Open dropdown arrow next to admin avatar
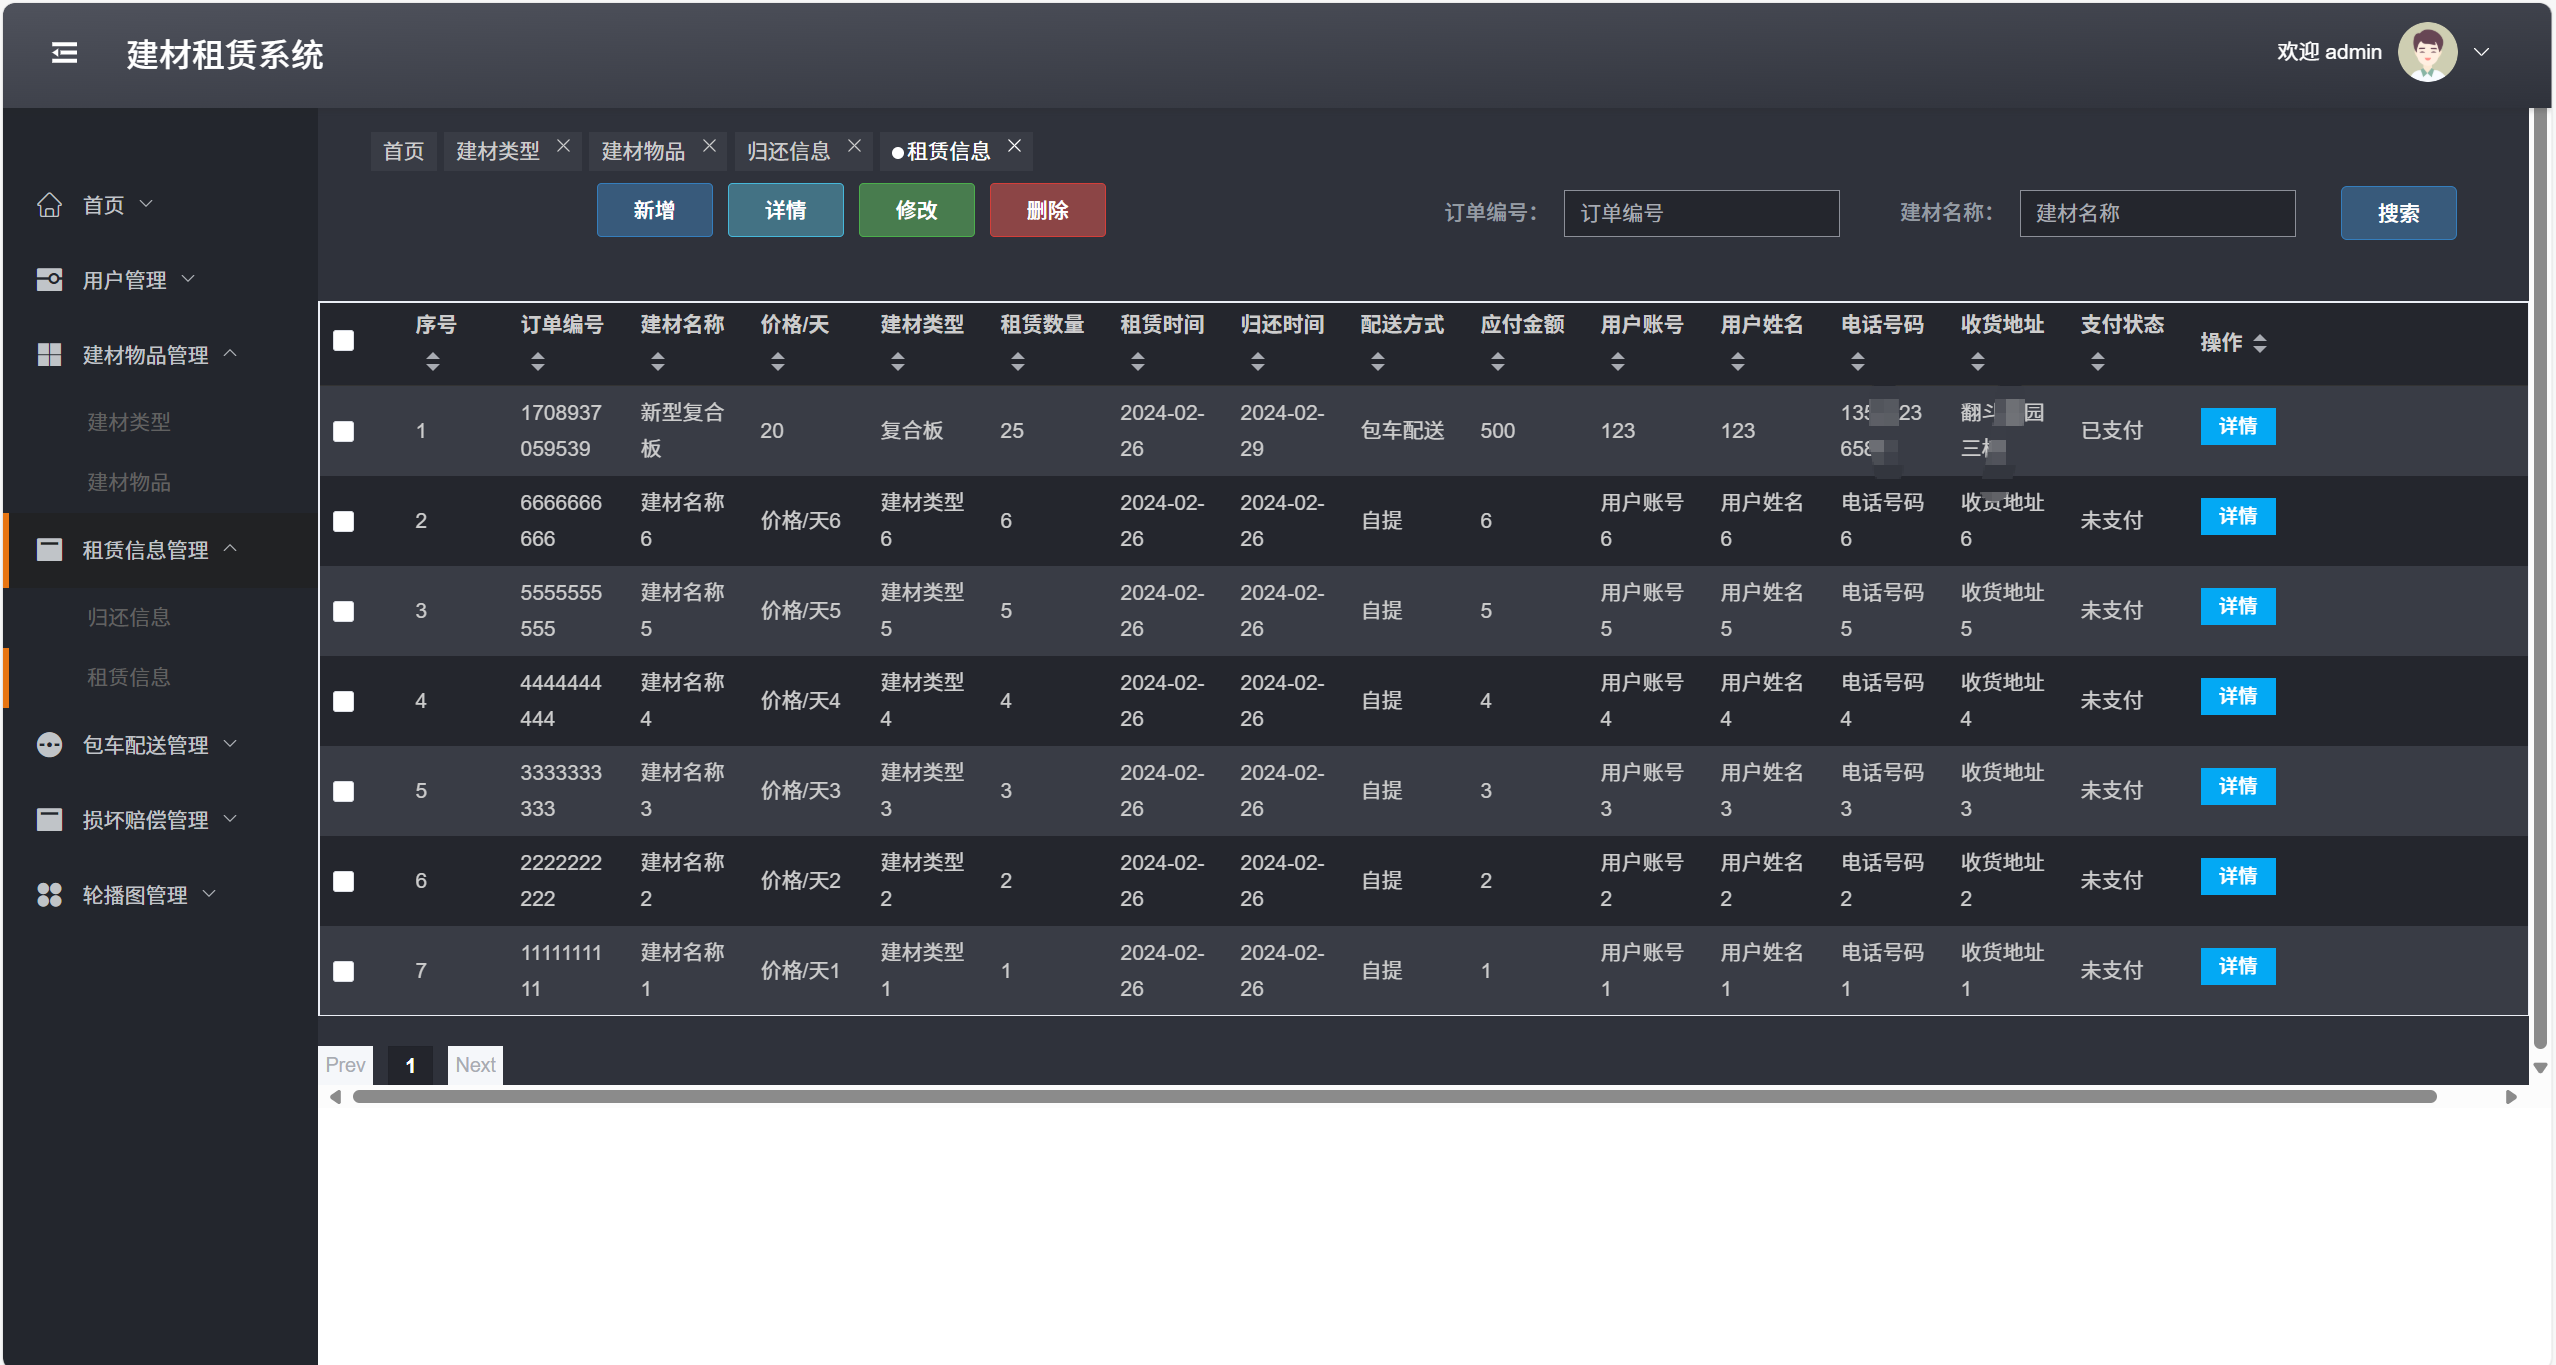 (2482, 53)
